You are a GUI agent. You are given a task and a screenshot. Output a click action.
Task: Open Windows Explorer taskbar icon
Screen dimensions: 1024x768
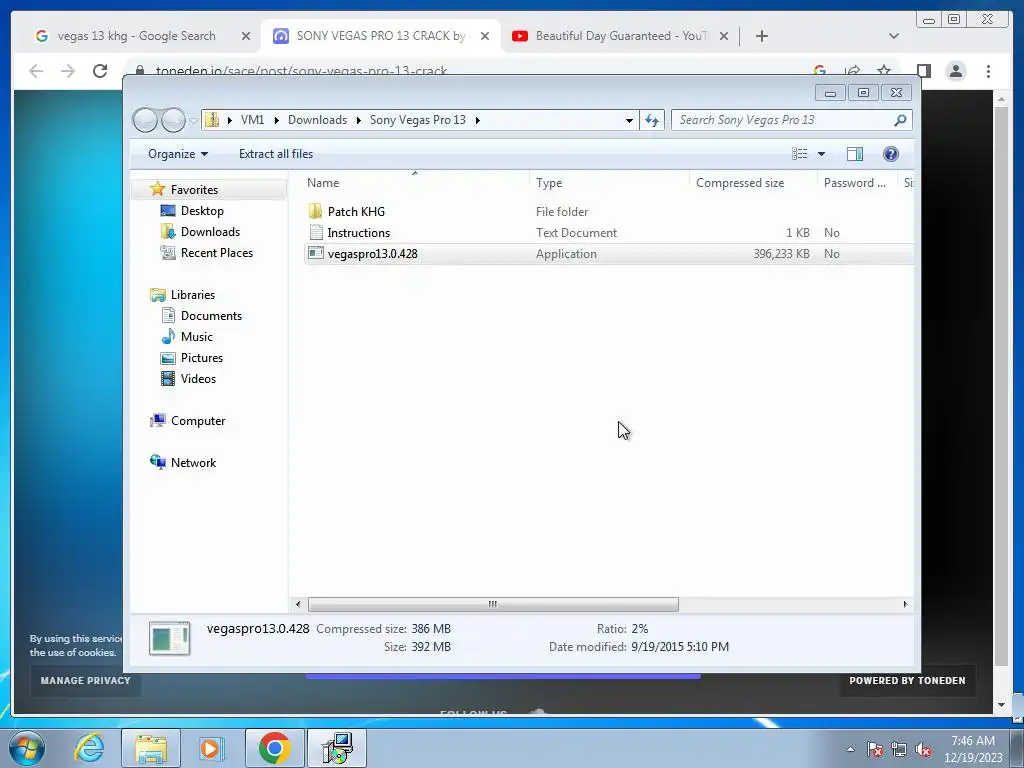[151, 748]
